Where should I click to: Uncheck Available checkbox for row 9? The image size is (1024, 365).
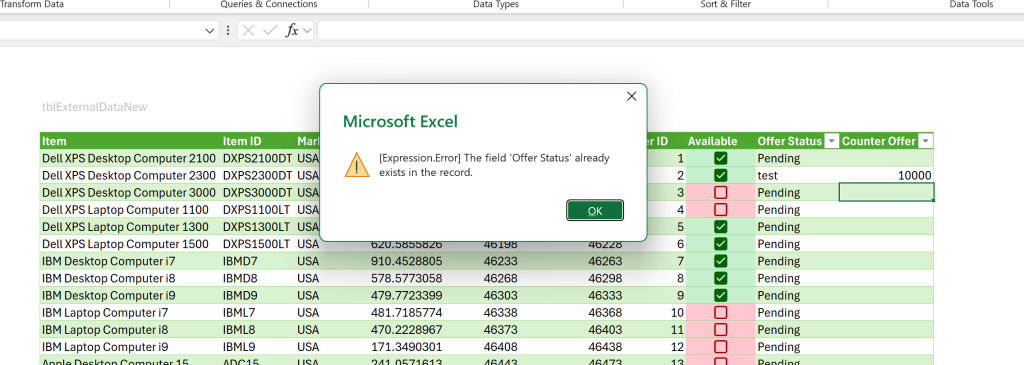720,295
